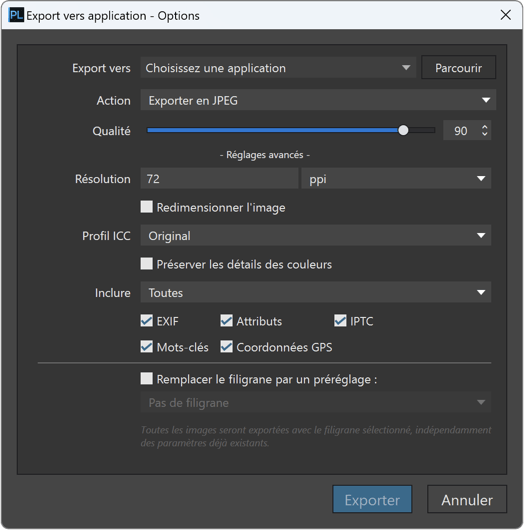Toggle the Coordonnées GPS checkbox
This screenshot has width=524, height=530.
[226, 347]
